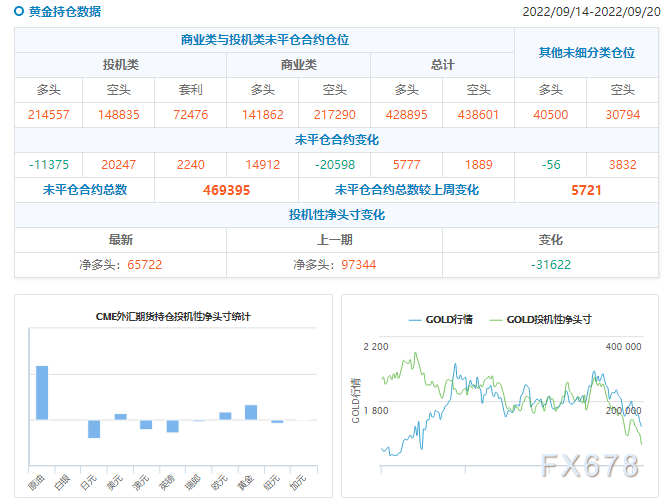Click the 套利 column header

190,90
